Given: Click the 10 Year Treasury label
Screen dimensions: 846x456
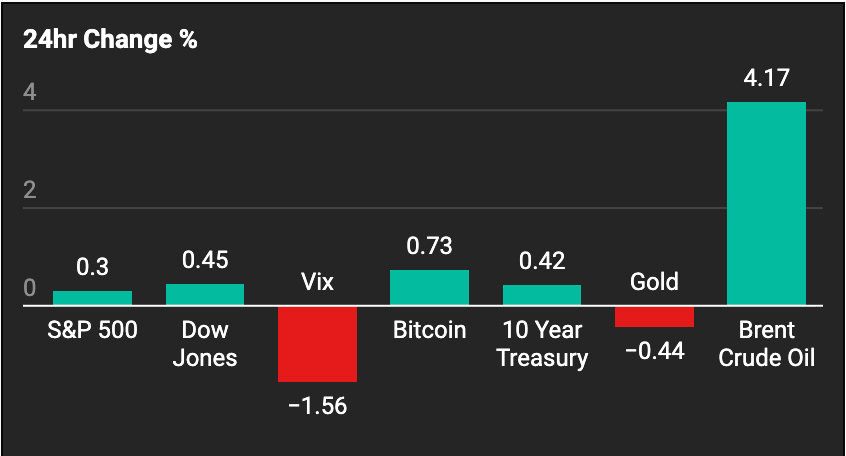Looking at the screenshot, I should (x=542, y=344).
